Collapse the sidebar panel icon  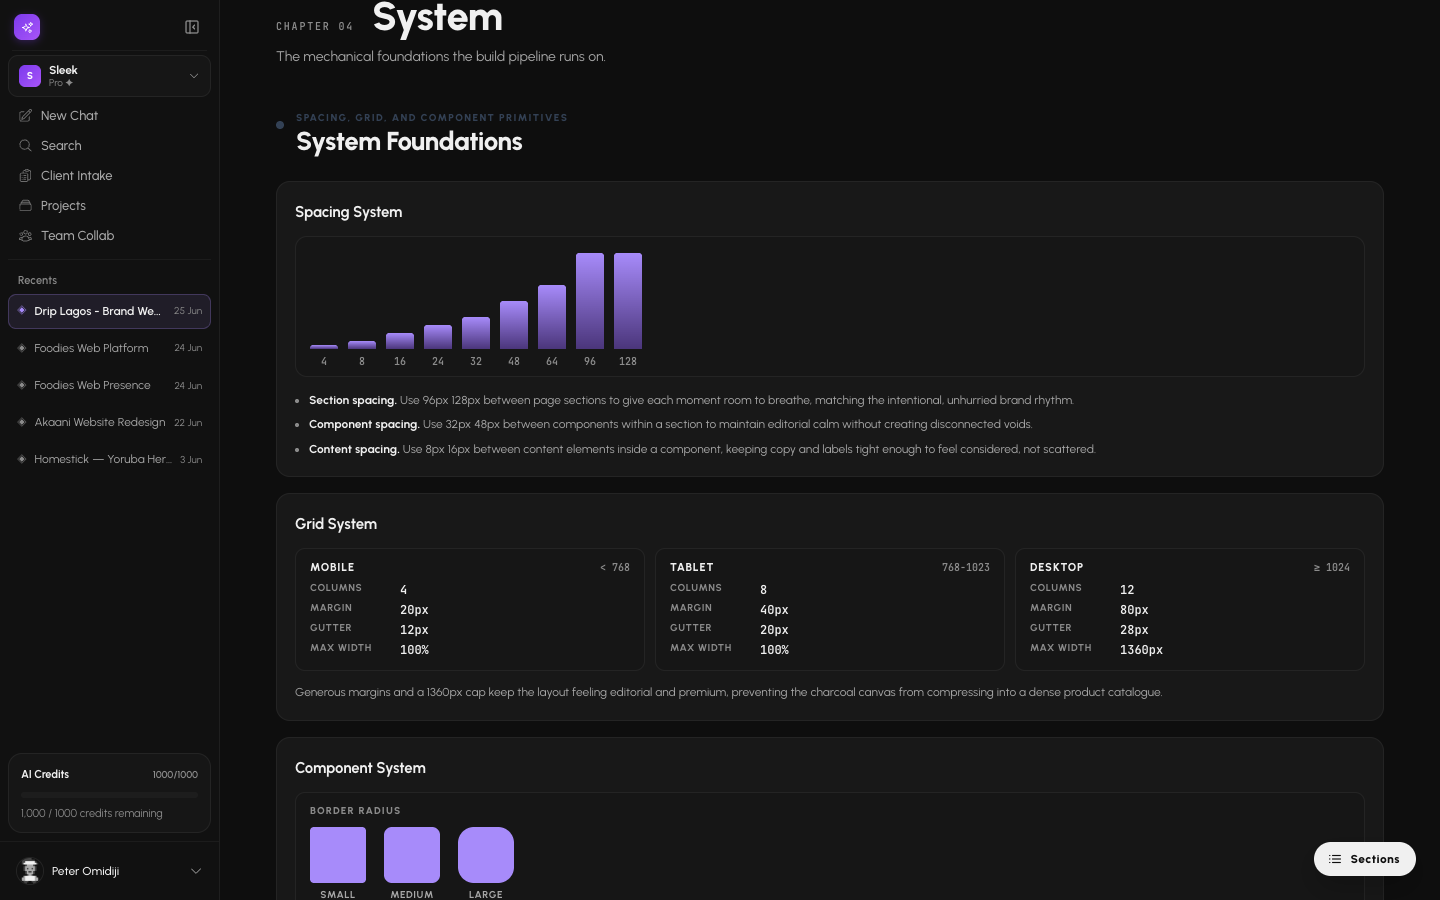[x=192, y=27]
